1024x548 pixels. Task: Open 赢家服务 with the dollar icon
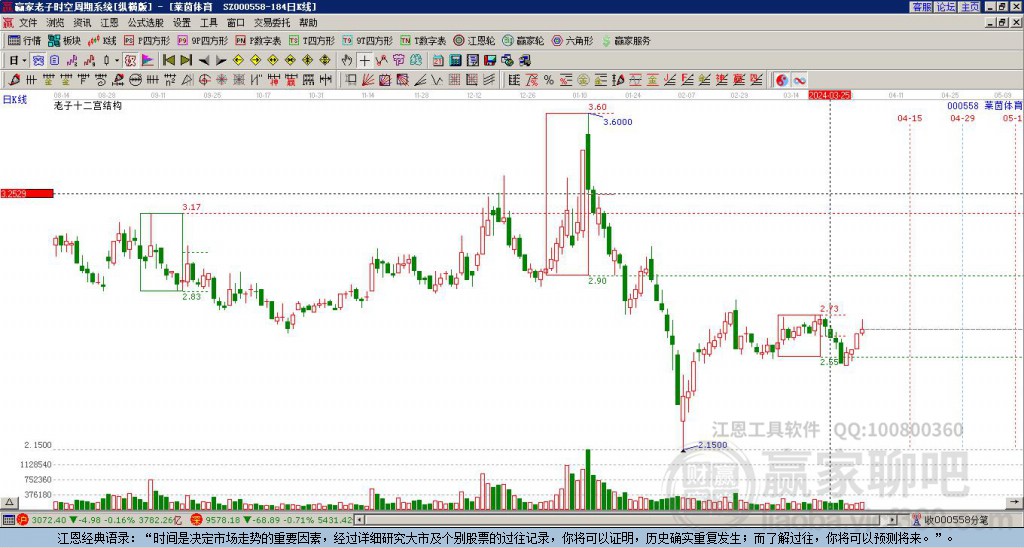626,40
